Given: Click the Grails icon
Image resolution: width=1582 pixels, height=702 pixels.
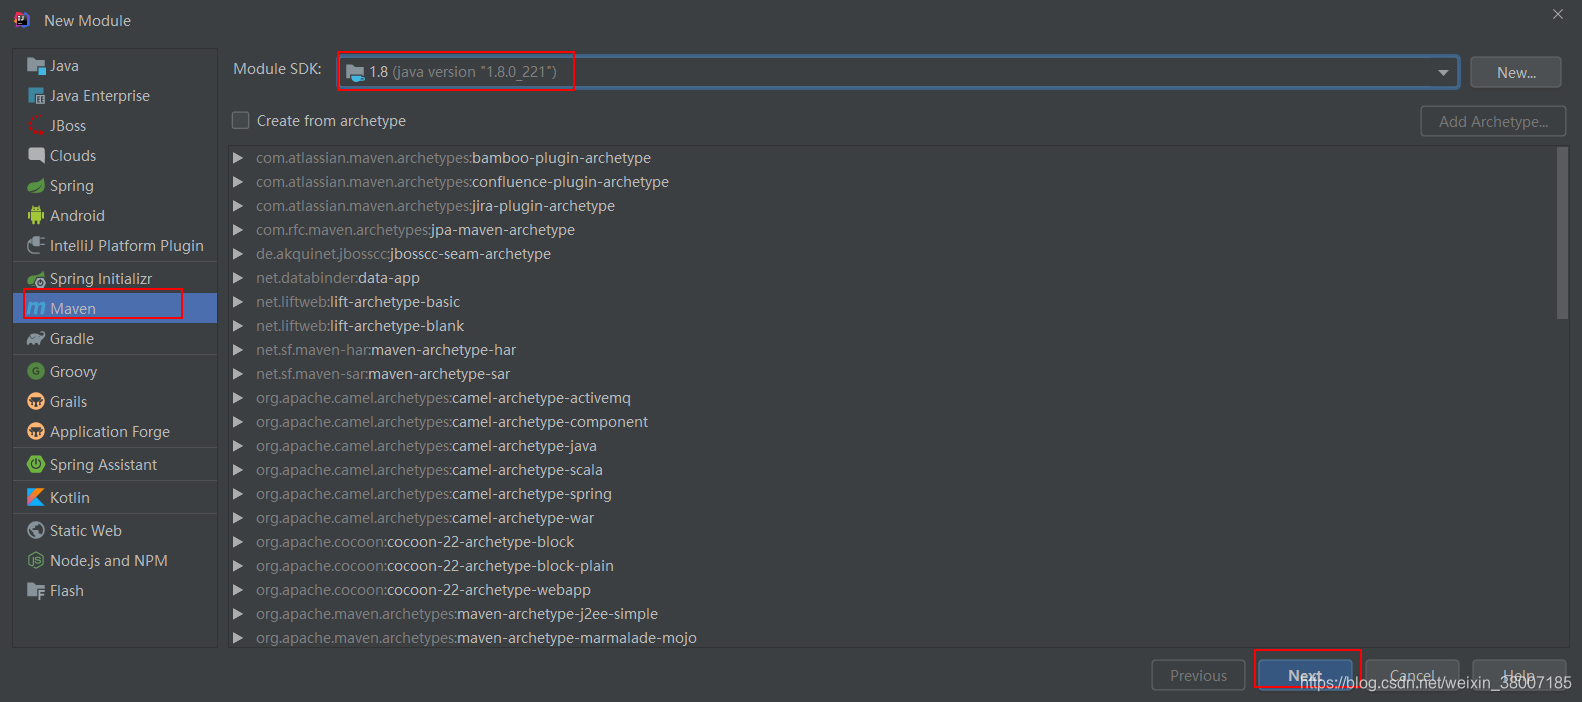Looking at the screenshot, I should coord(36,402).
